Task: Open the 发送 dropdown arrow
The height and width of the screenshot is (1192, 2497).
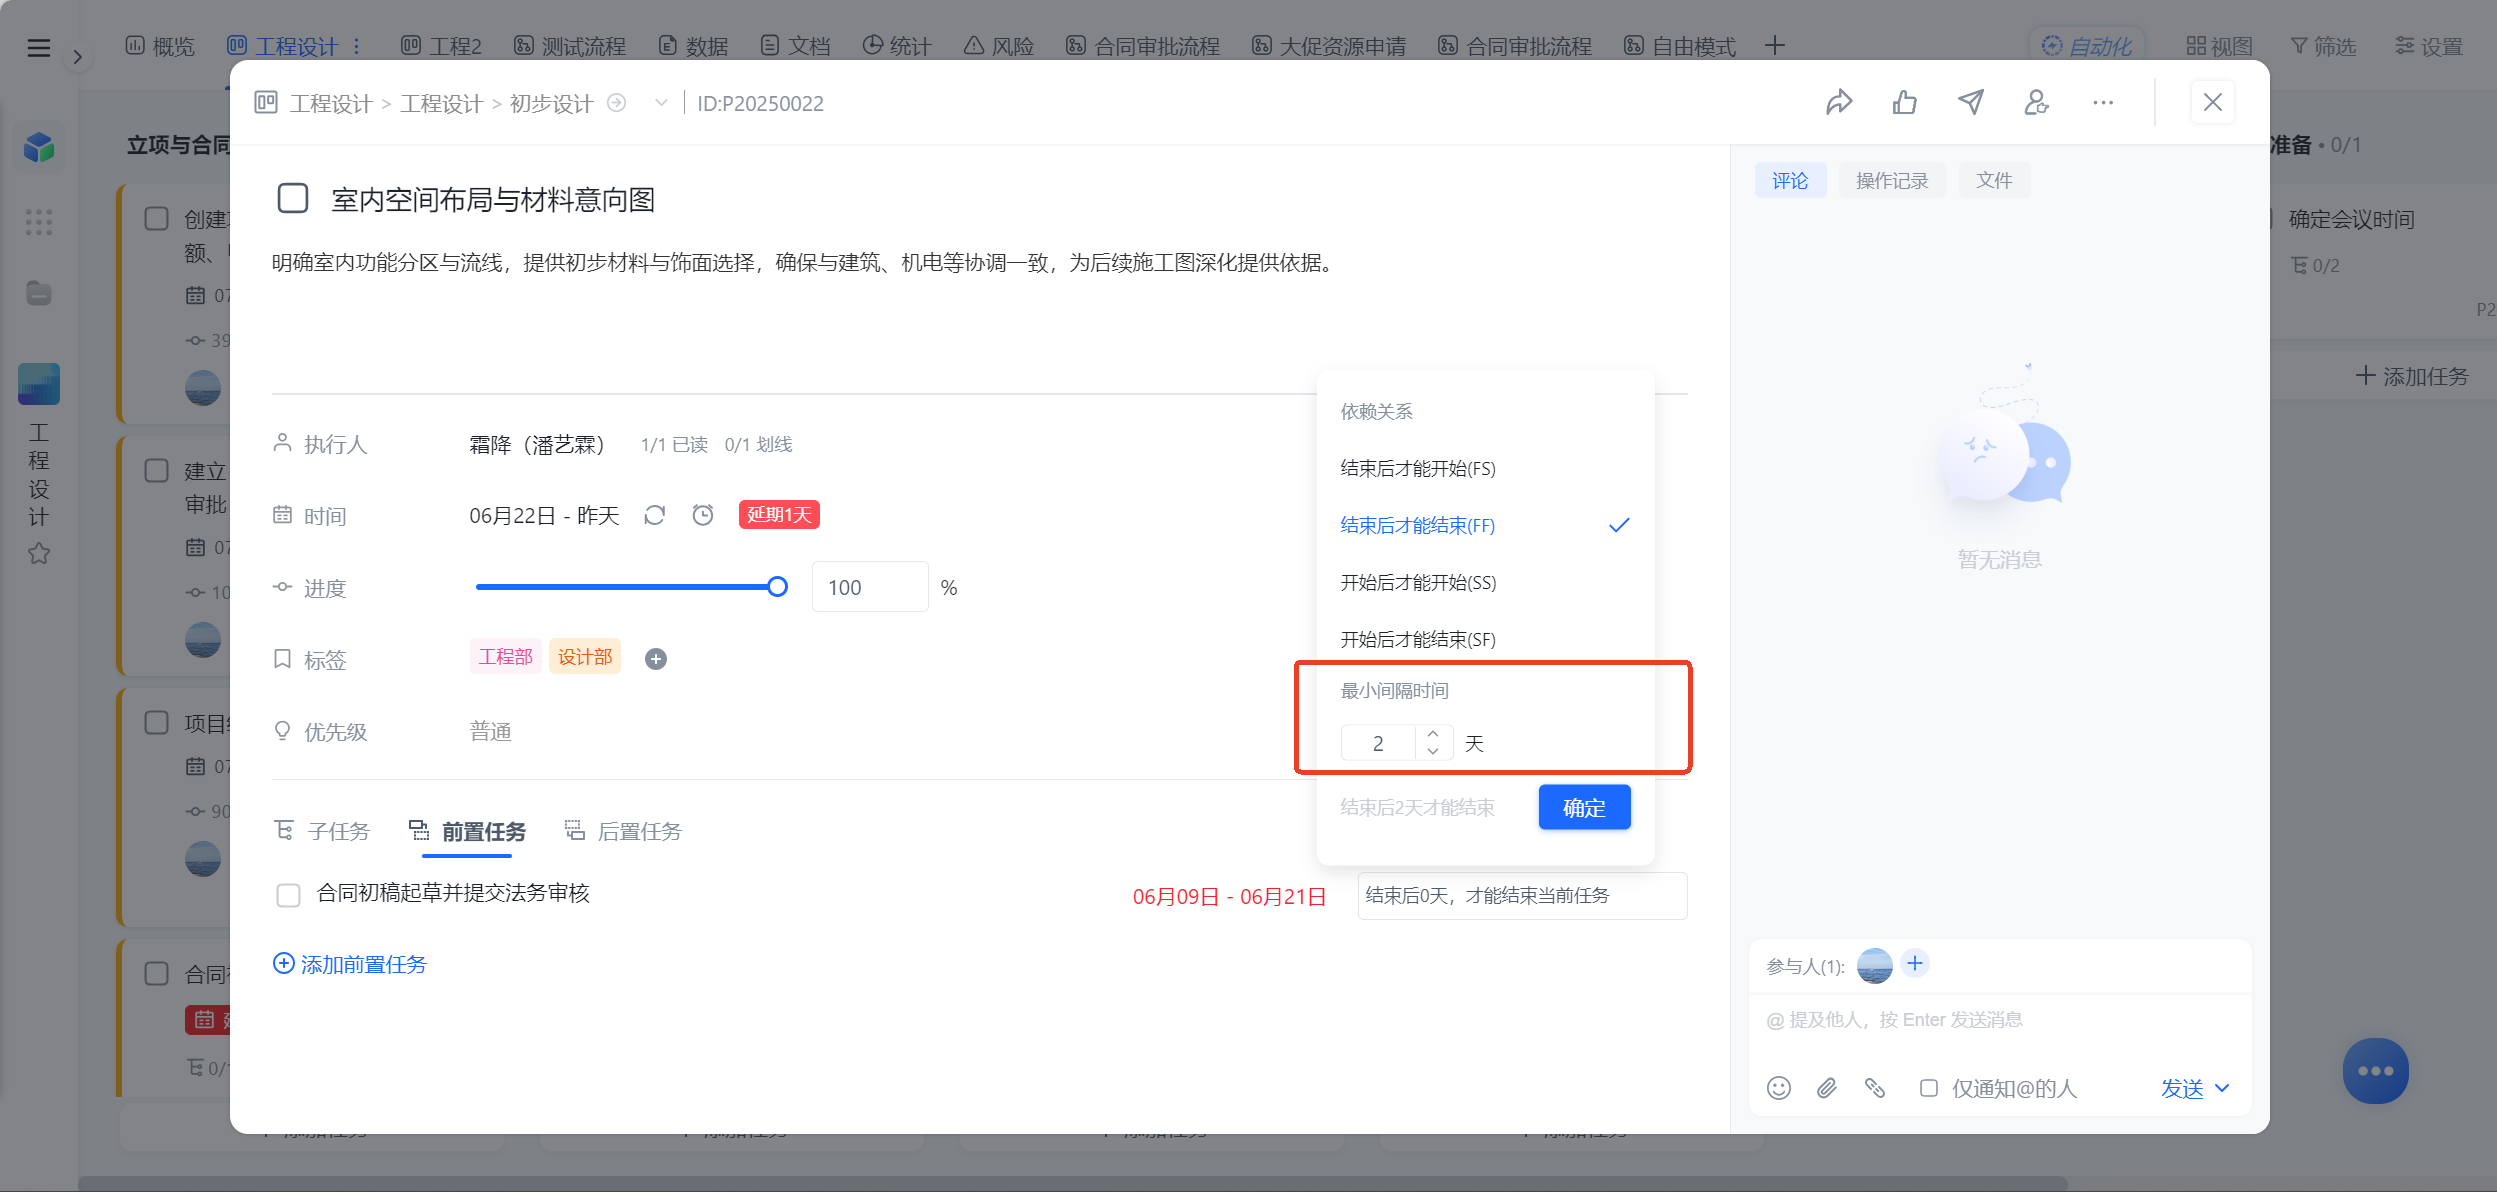Action: click(2222, 1088)
